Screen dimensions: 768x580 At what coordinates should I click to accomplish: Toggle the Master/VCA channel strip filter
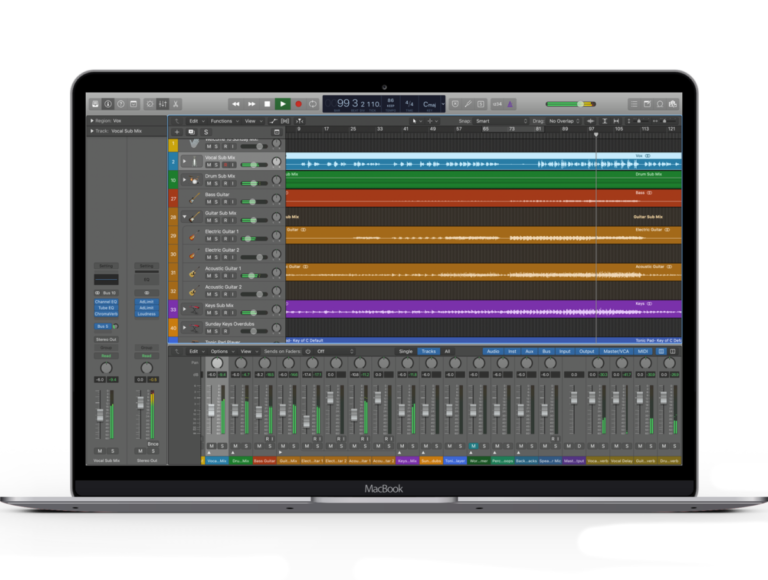pyautogui.click(x=616, y=351)
